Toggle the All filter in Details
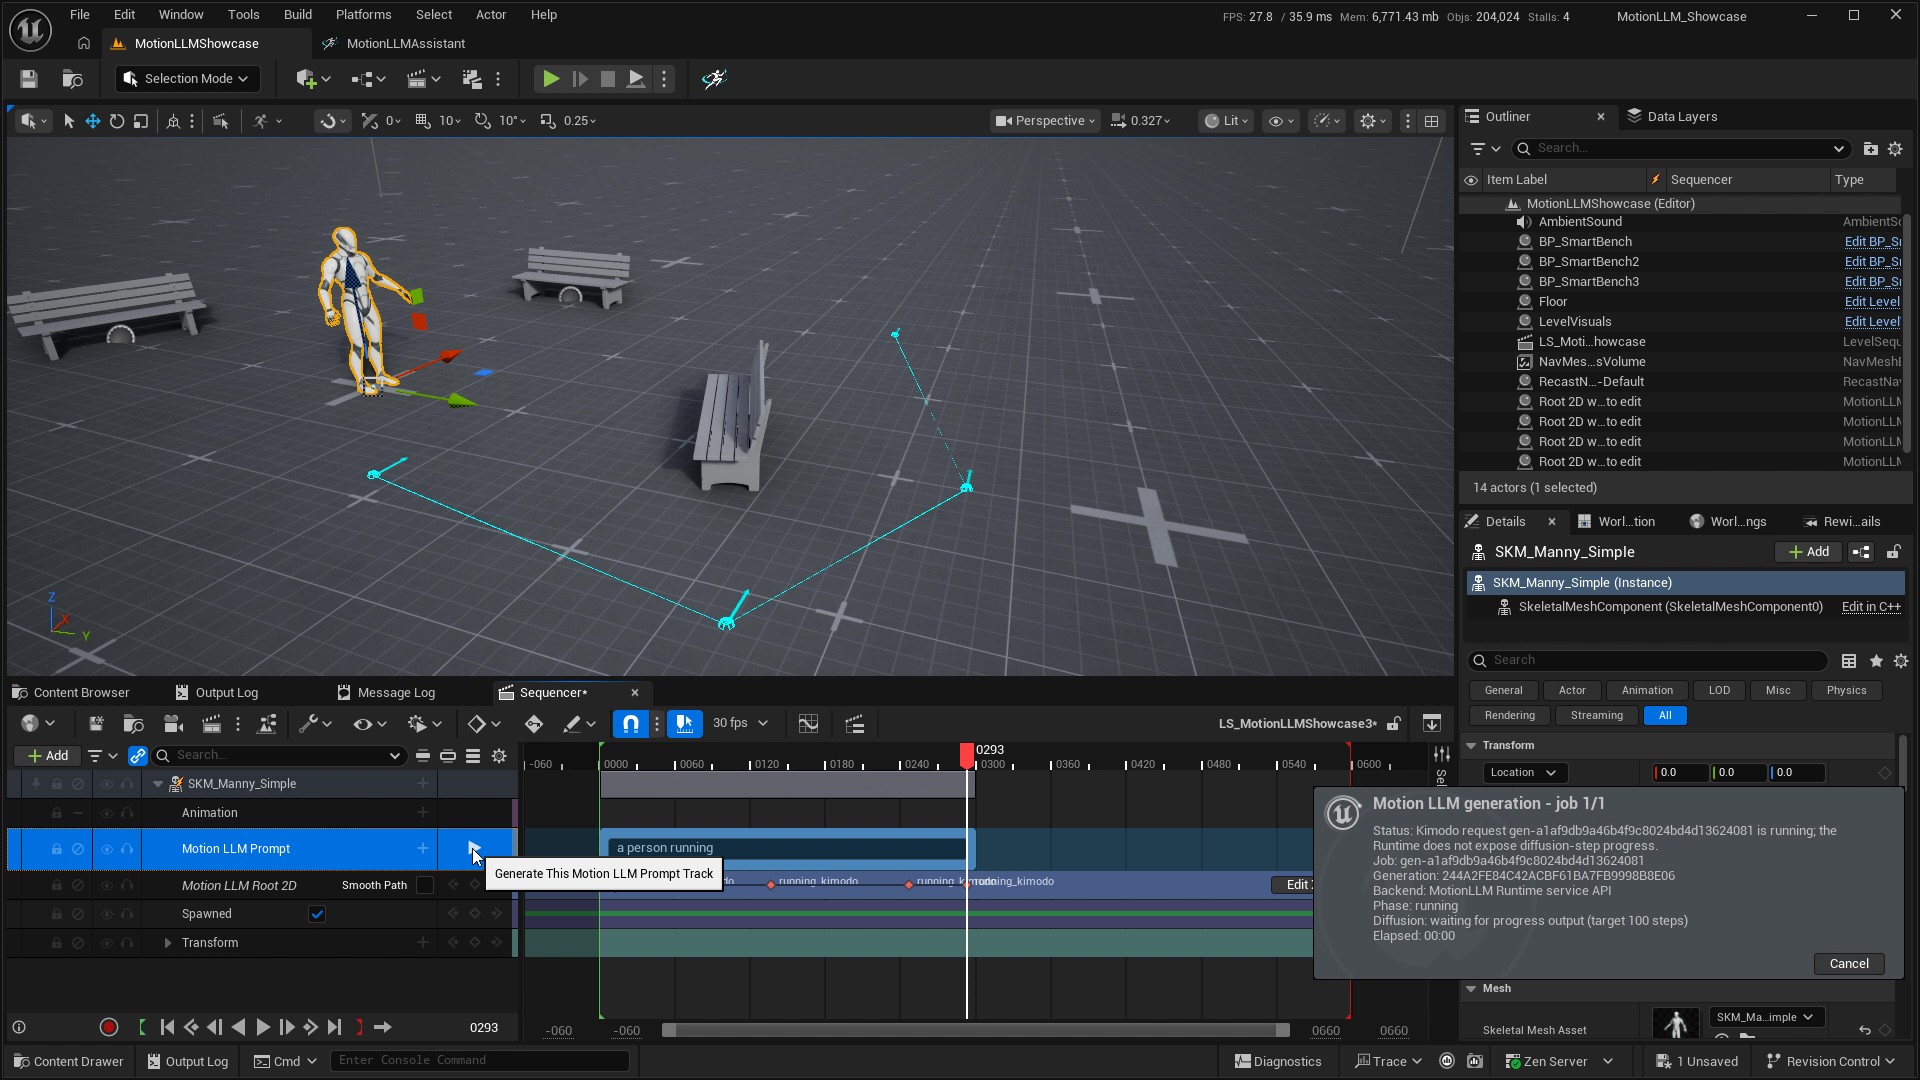Screen dimensions: 1920x1080 click(x=1665, y=716)
